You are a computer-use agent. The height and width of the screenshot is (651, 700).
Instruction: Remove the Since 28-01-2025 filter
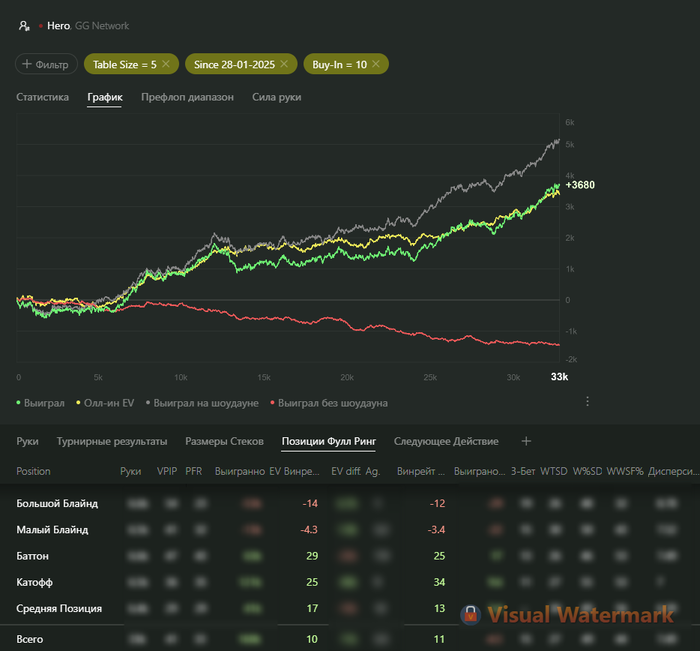tap(284, 64)
